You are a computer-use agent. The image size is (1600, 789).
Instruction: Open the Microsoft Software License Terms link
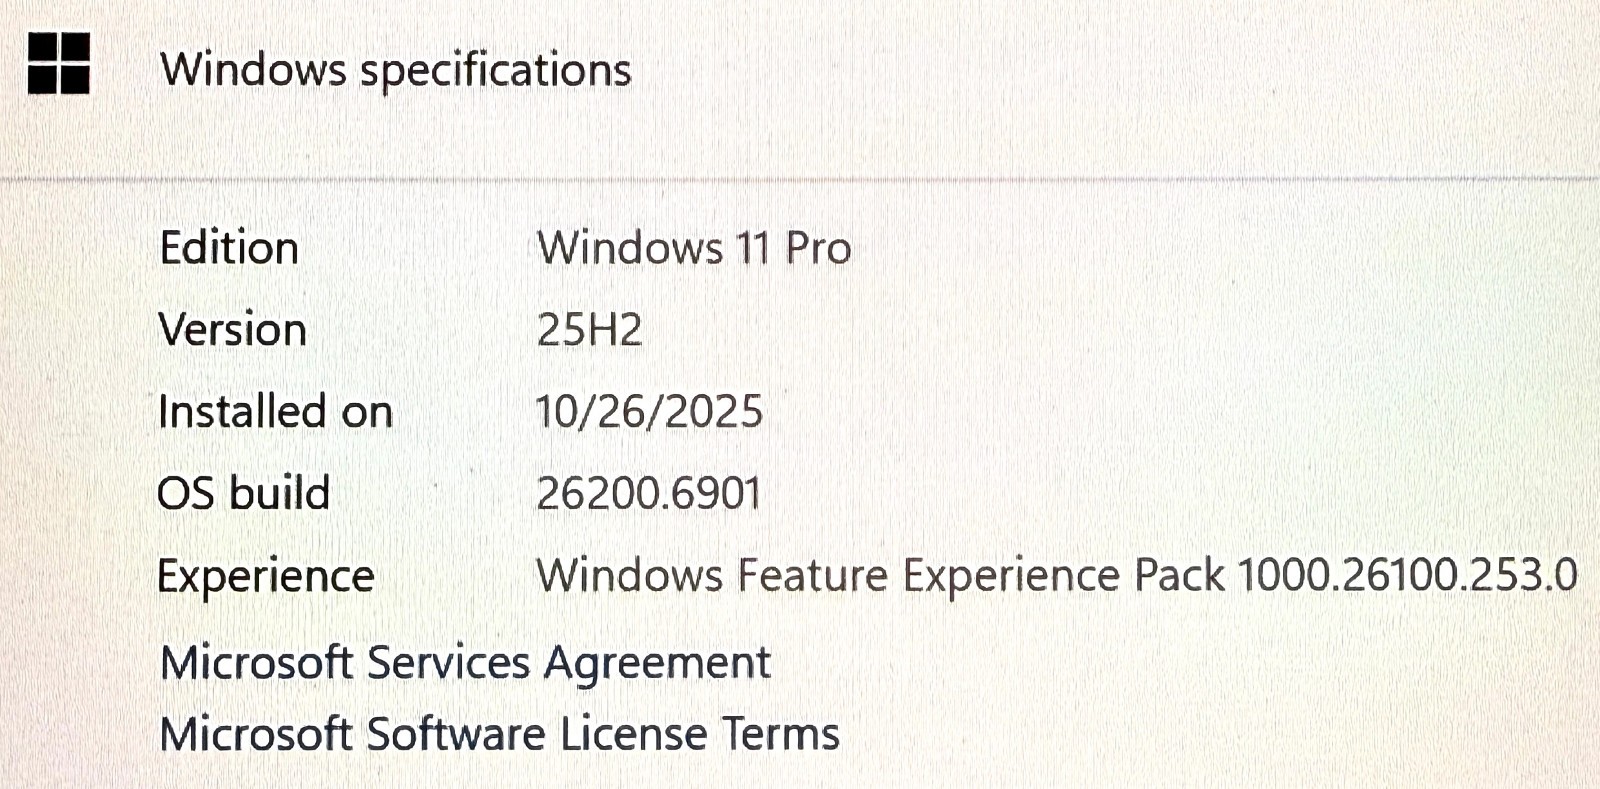(x=500, y=734)
